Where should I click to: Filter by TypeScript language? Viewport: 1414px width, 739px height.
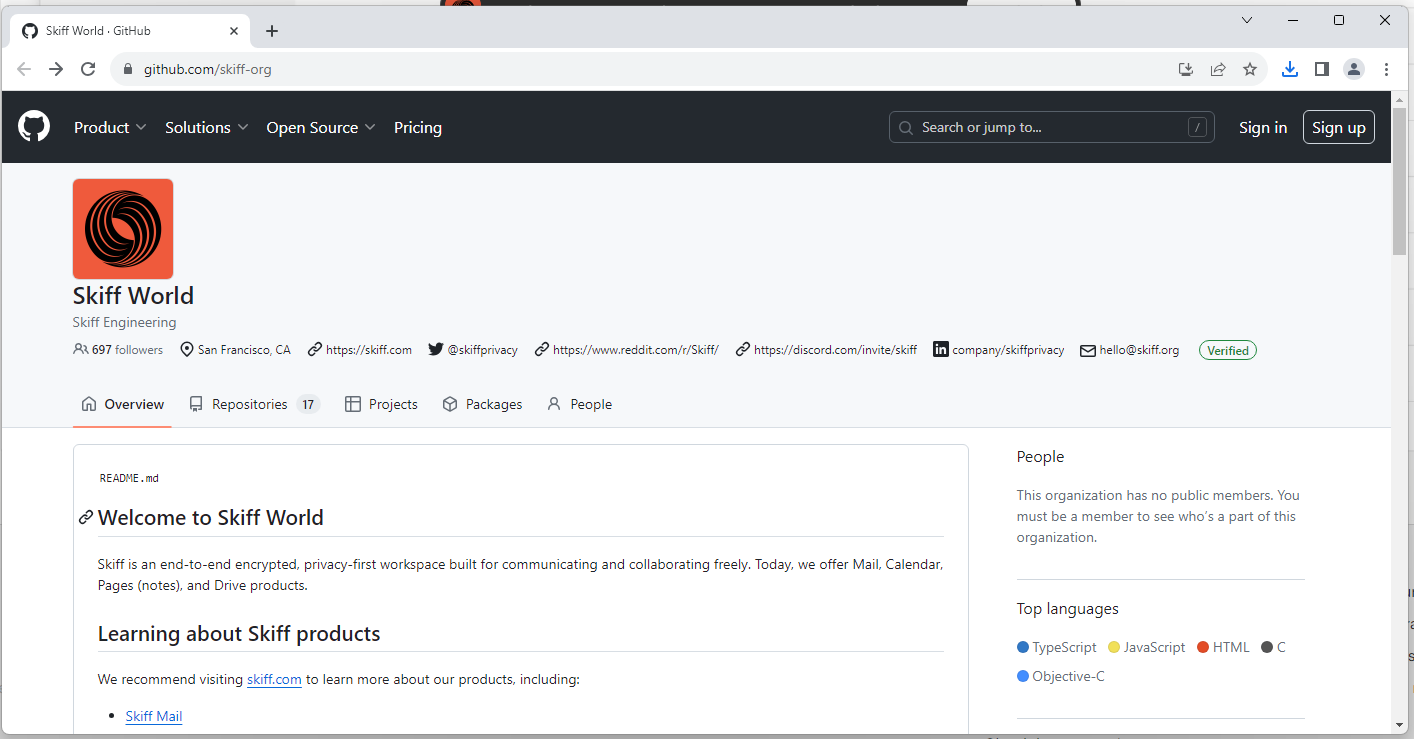coord(1056,647)
